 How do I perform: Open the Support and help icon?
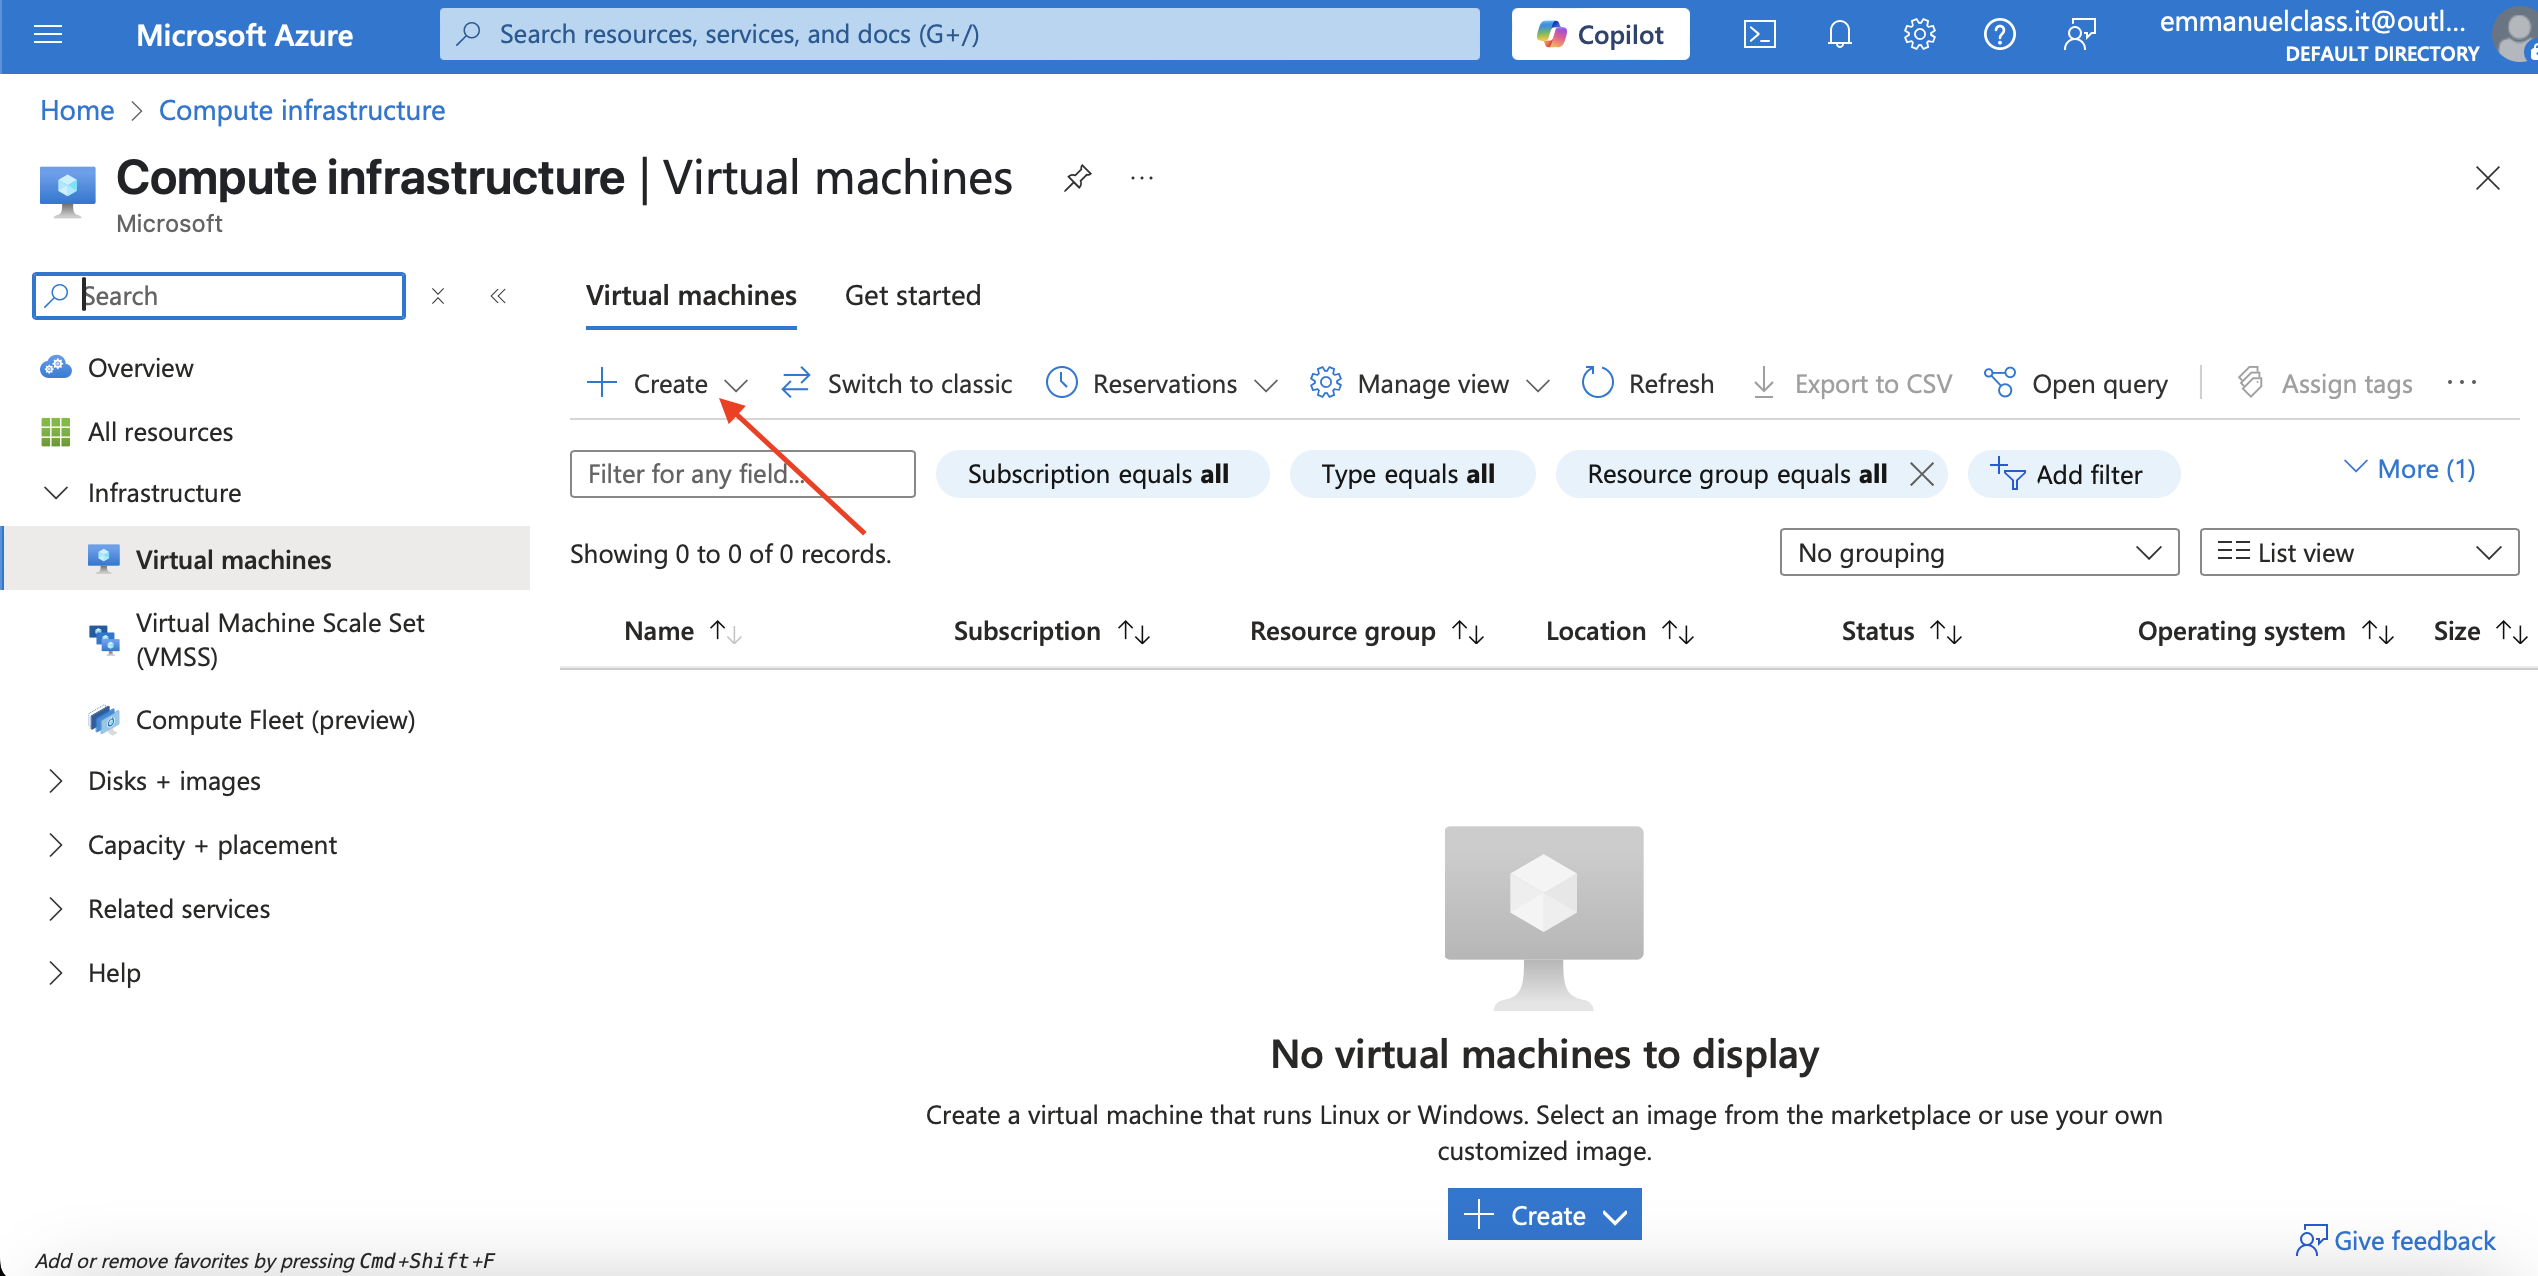pyautogui.click(x=1999, y=35)
